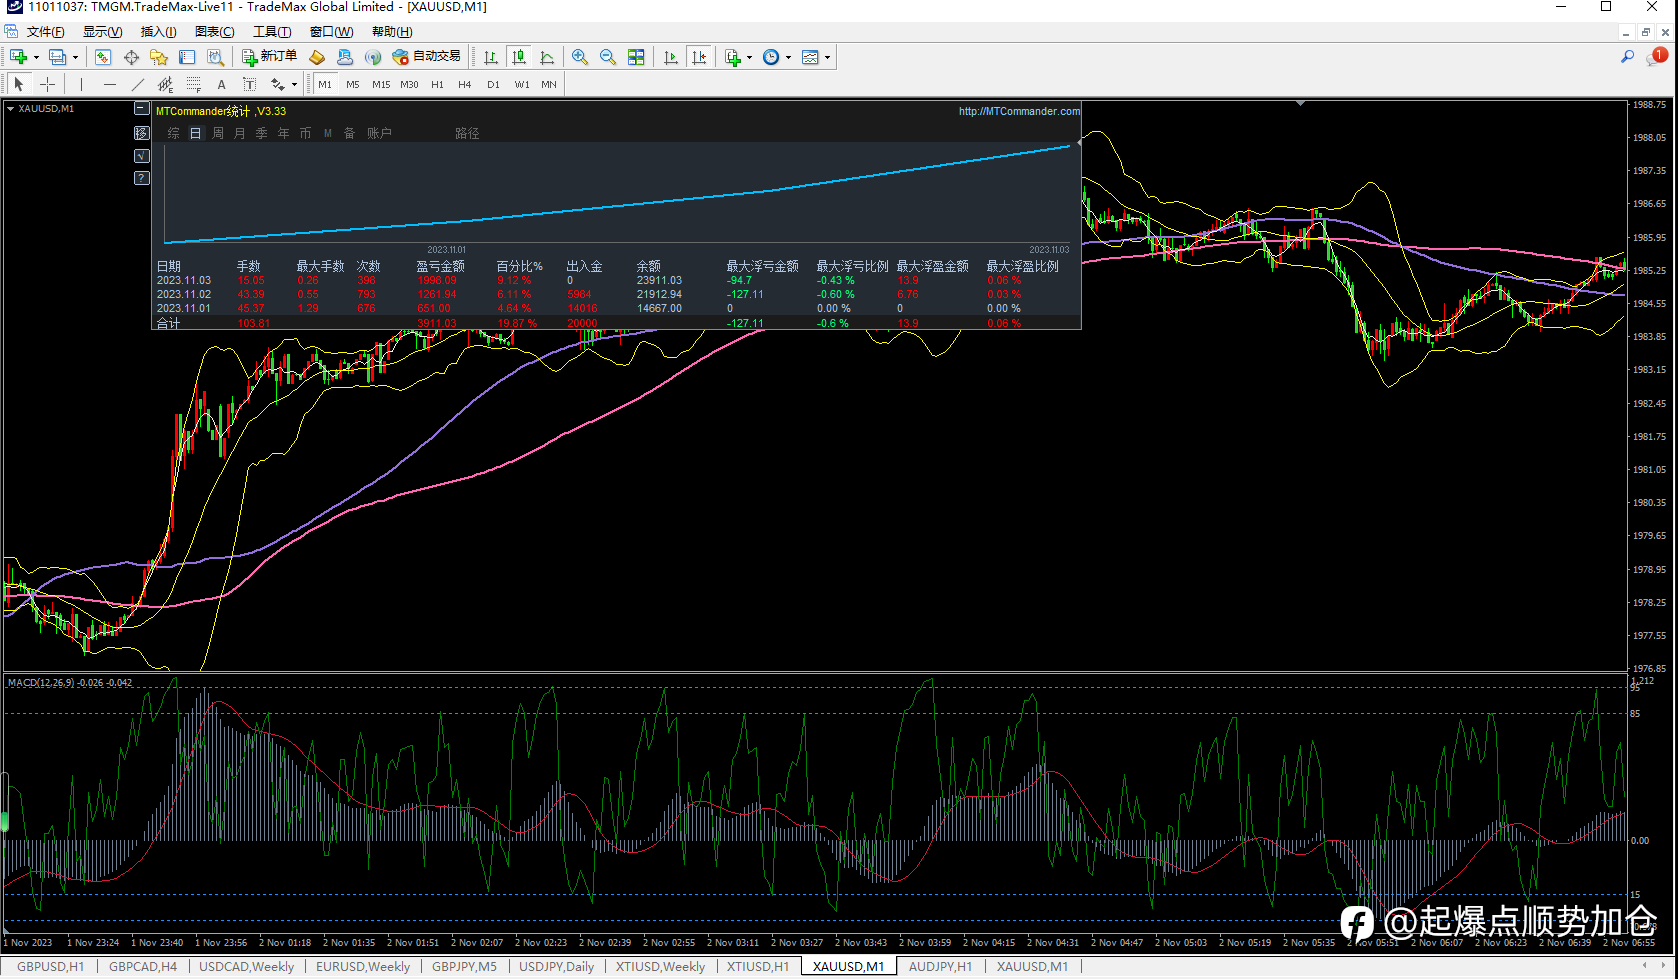This screenshot has width=1678, height=979.
Task: Create a new chart from toolbar
Action: pyautogui.click(x=18, y=57)
